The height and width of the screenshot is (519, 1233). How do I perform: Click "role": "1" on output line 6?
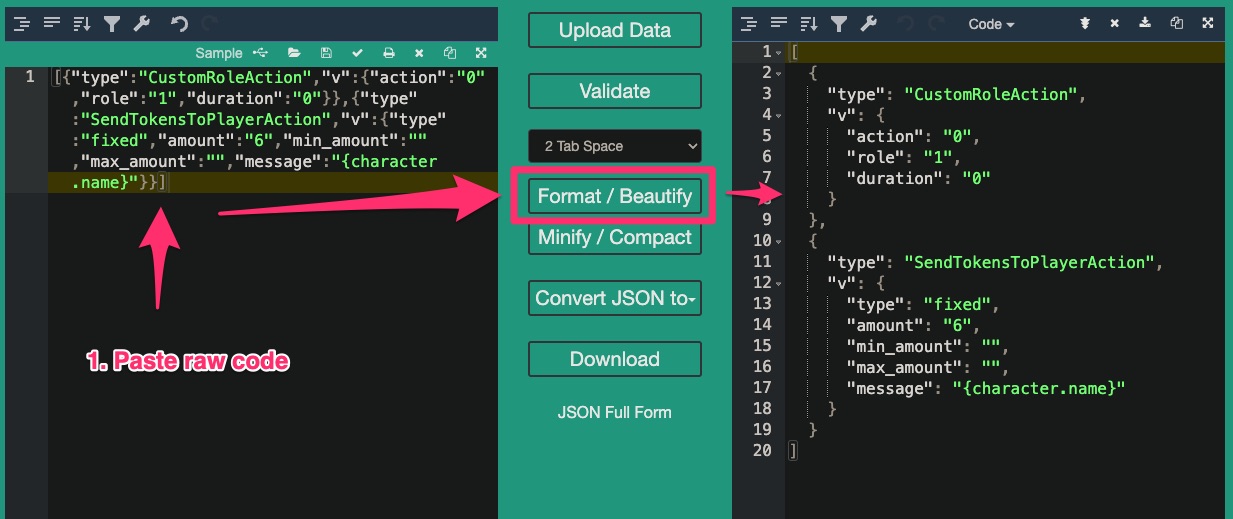click(904, 157)
